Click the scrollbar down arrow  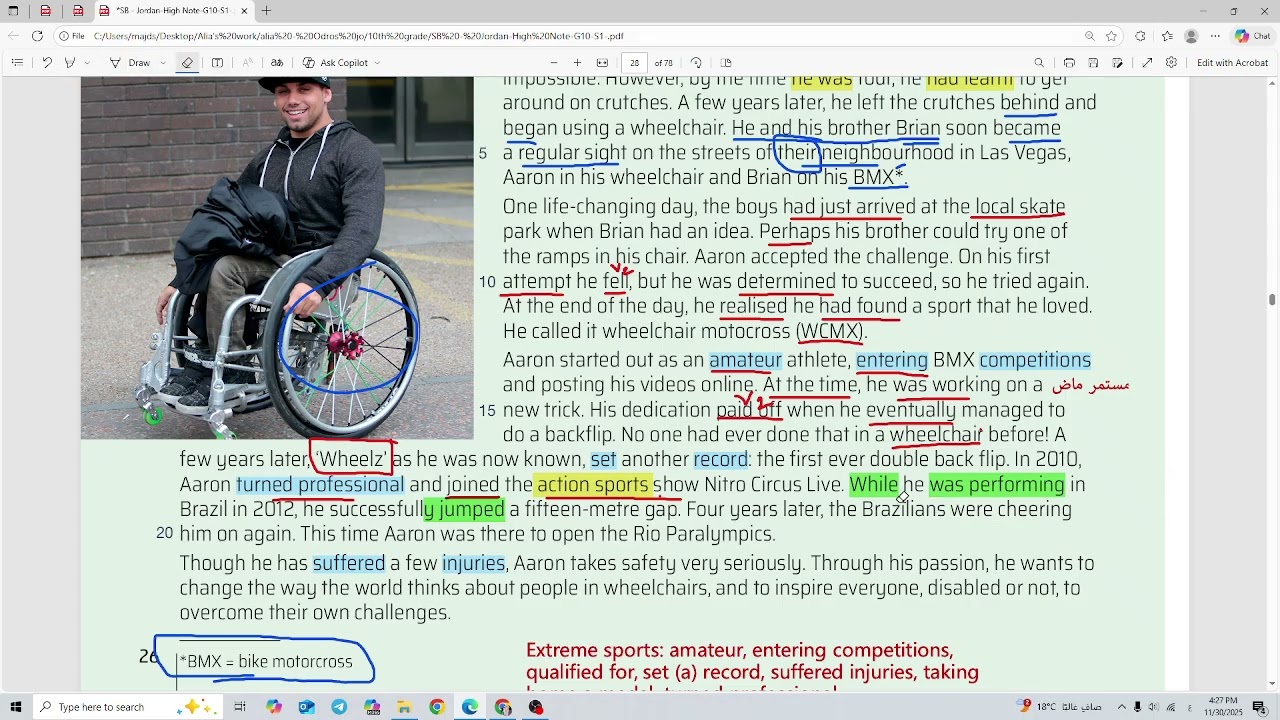(1272, 685)
